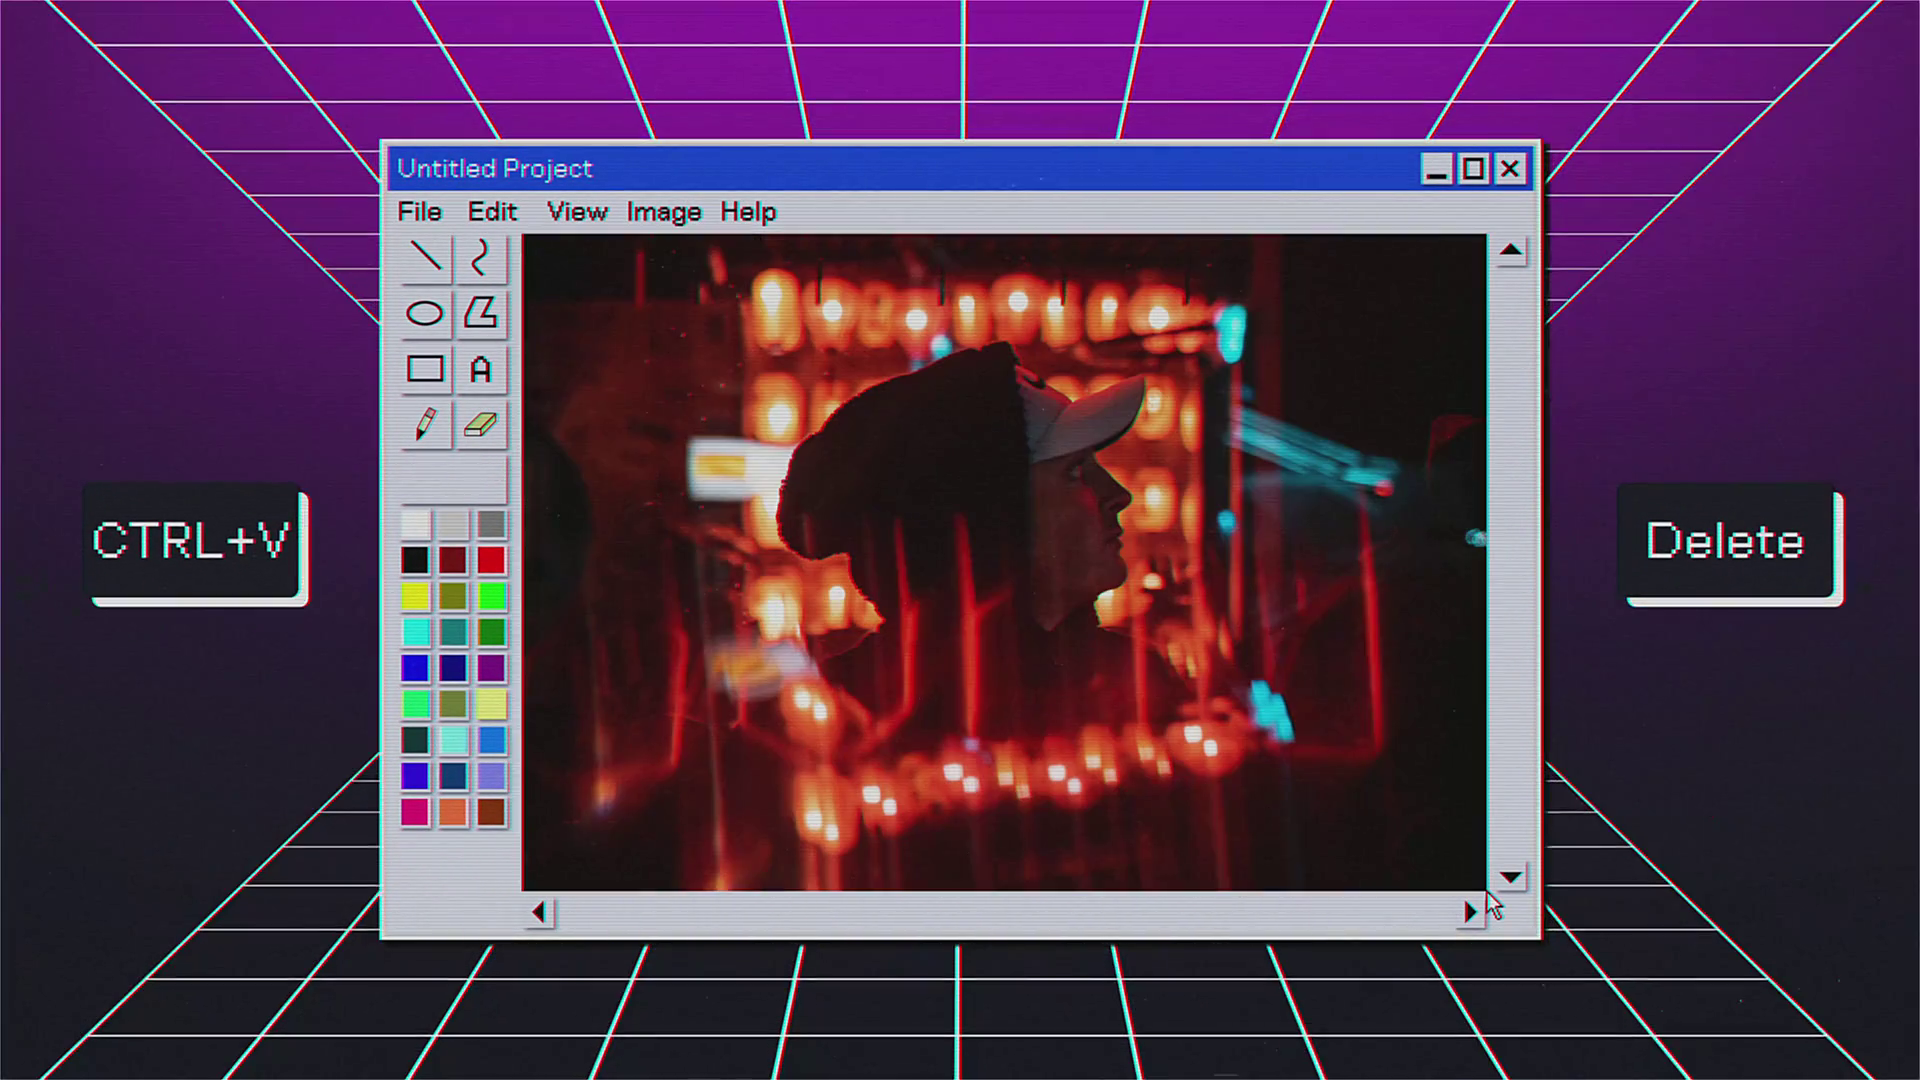Open the File menu
This screenshot has height=1080, width=1920.
(419, 212)
